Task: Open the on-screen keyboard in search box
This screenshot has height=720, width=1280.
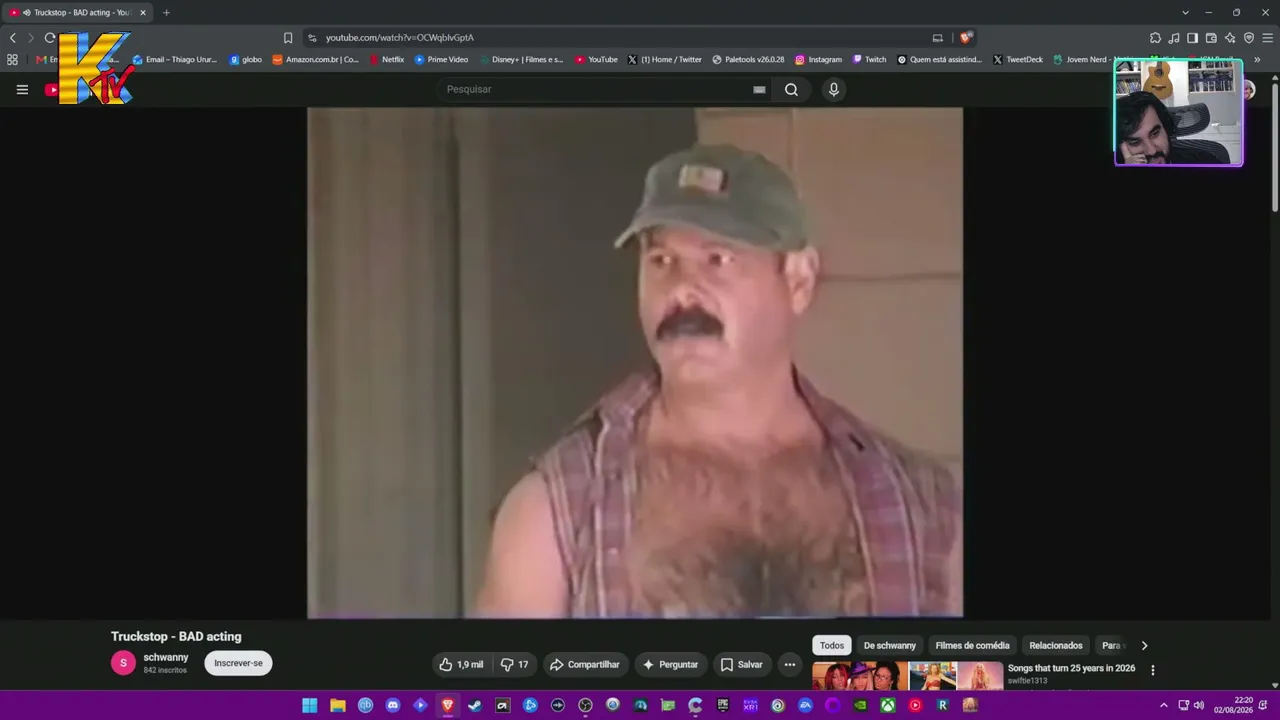Action: (759, 89)
